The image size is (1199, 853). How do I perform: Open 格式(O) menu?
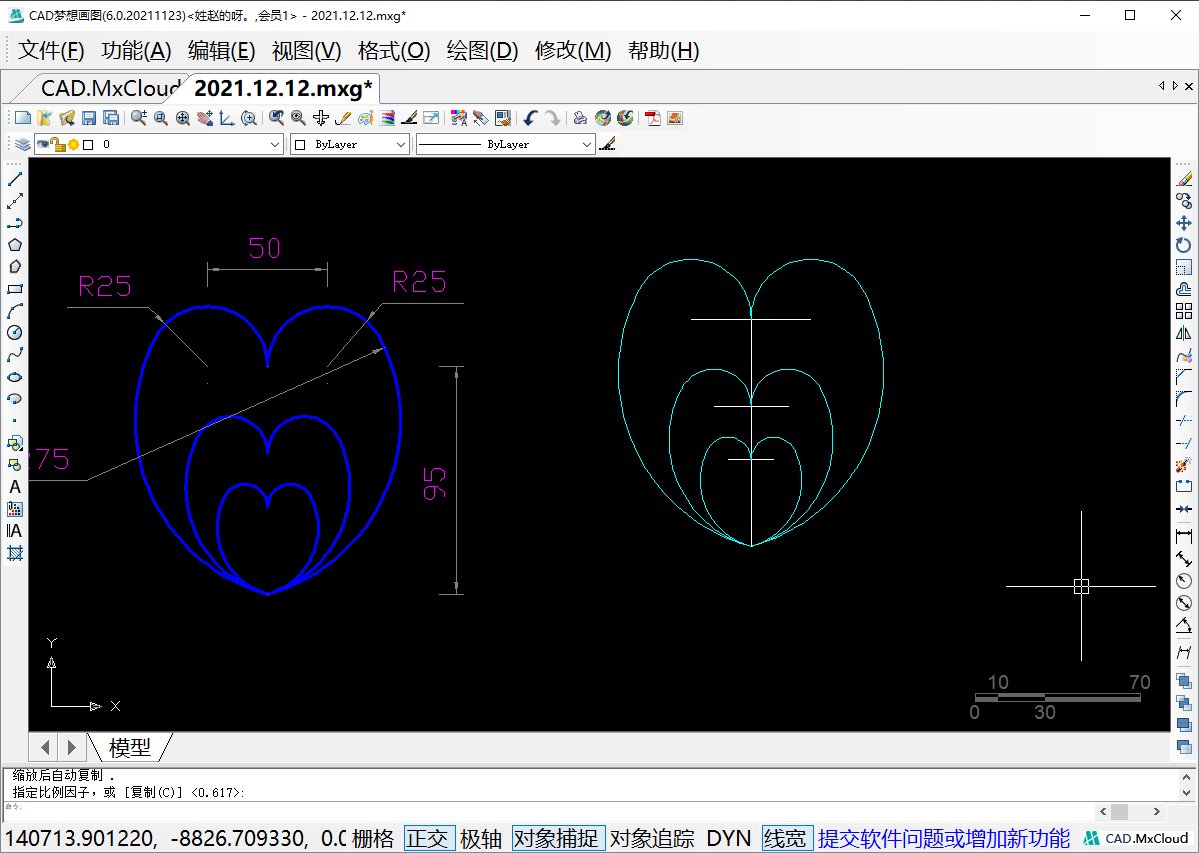(x=395, y=50)
